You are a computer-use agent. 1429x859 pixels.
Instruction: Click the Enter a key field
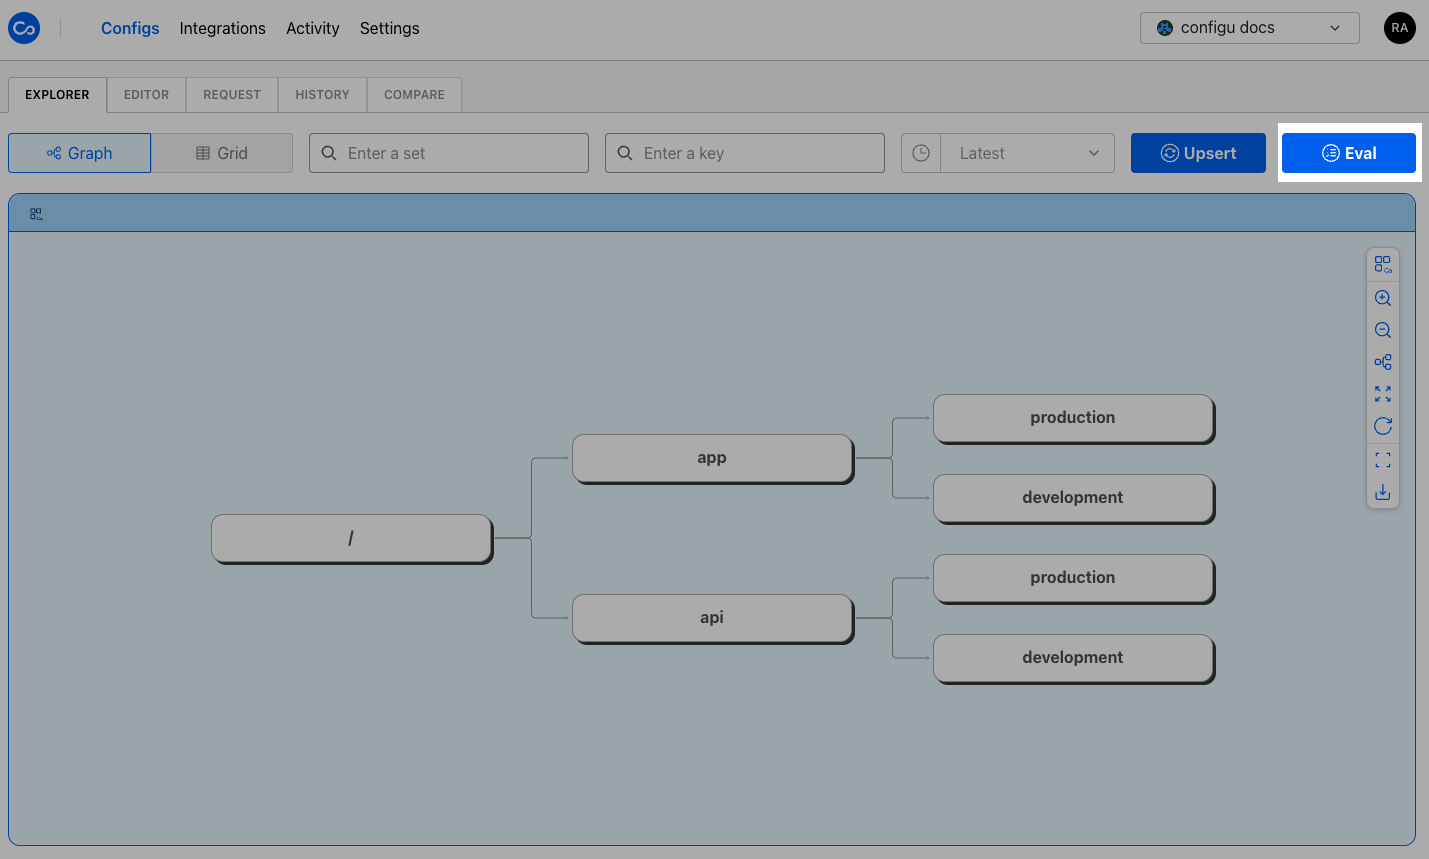coord(745,153)
